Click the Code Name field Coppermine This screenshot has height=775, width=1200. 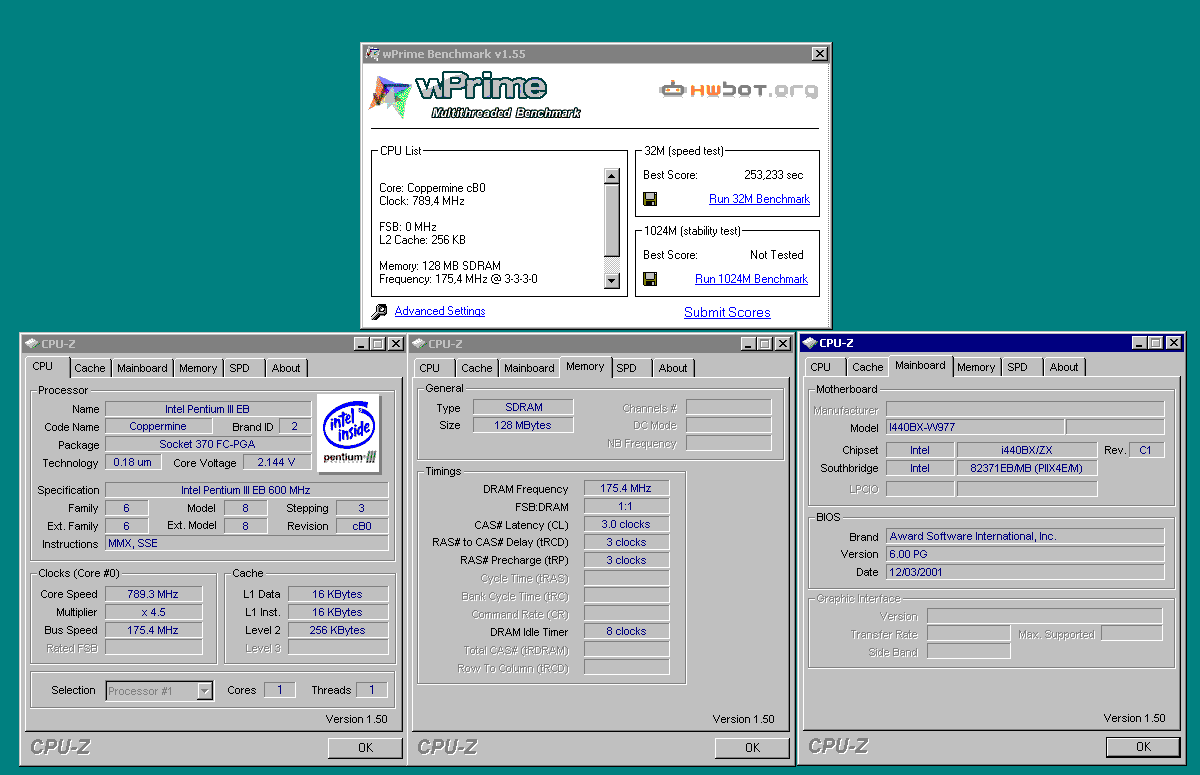pyautogui.click(x=158, y=427)
